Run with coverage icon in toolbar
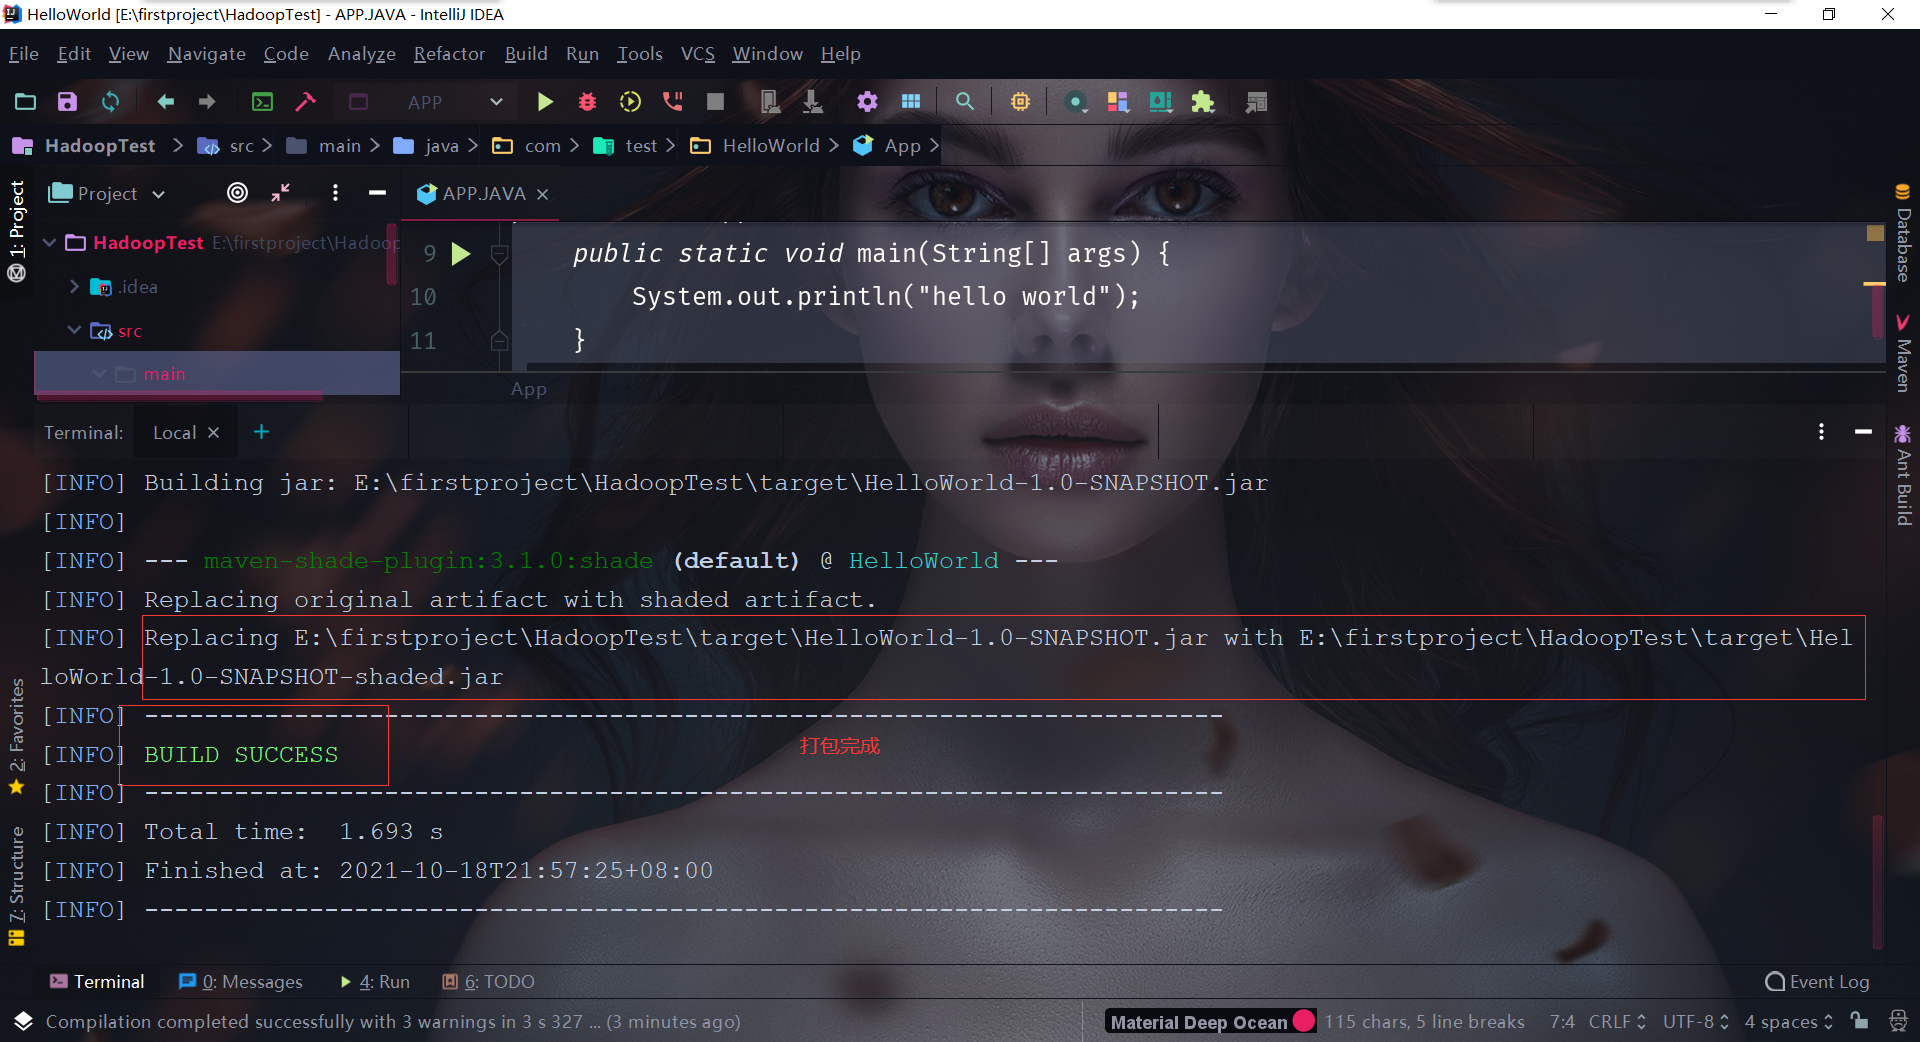The width and height of the screenshot is (1920, 1042). coord(630,102)
